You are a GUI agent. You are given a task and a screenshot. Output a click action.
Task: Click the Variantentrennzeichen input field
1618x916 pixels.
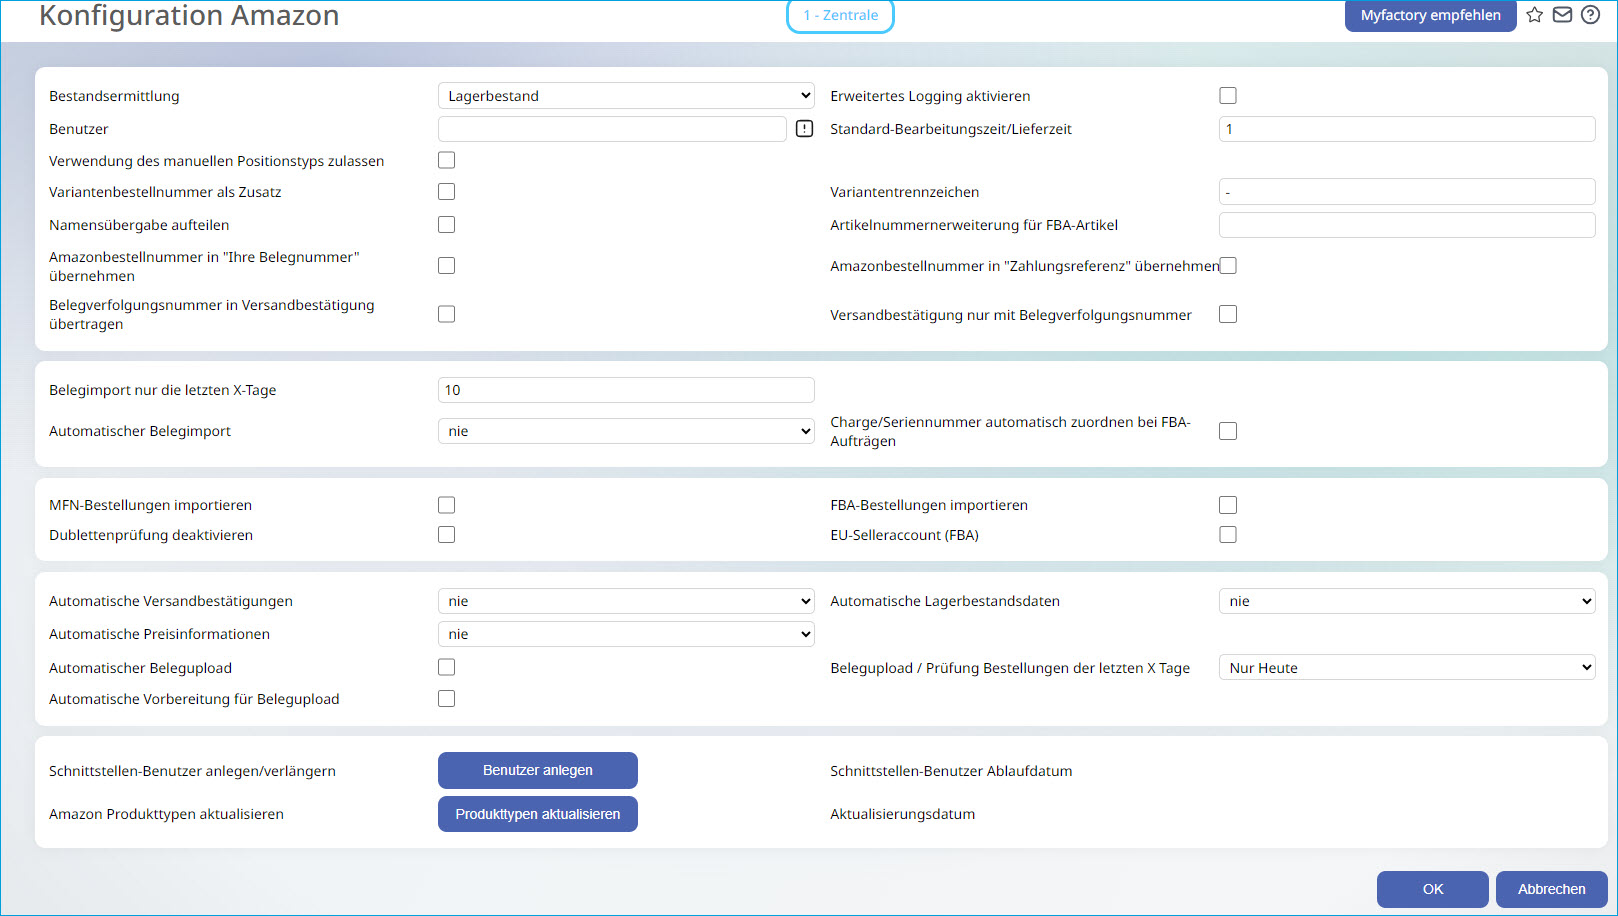click(1407, 192)
